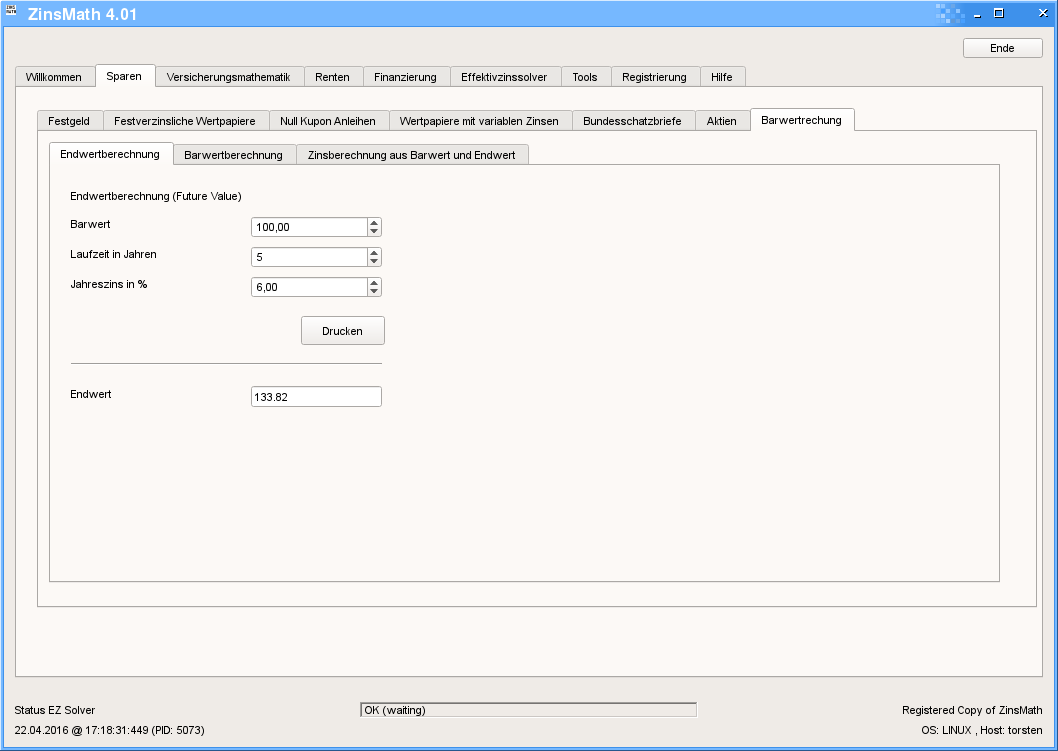Switch to the Effektivzinssolver tab
Screen dimensions: 1058x751
504,77
